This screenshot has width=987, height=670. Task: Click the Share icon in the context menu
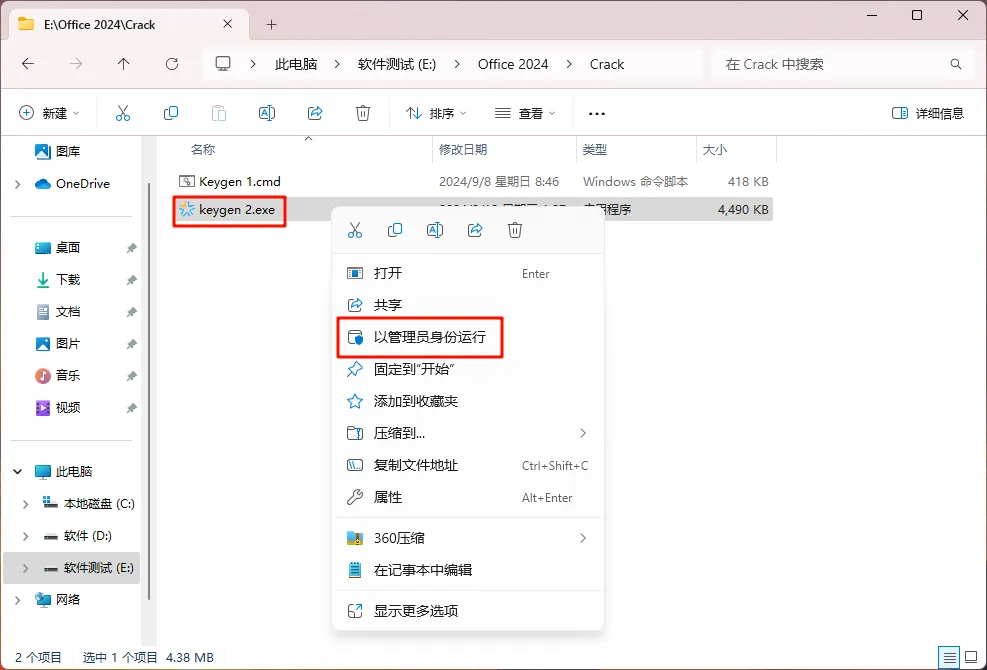475,230
